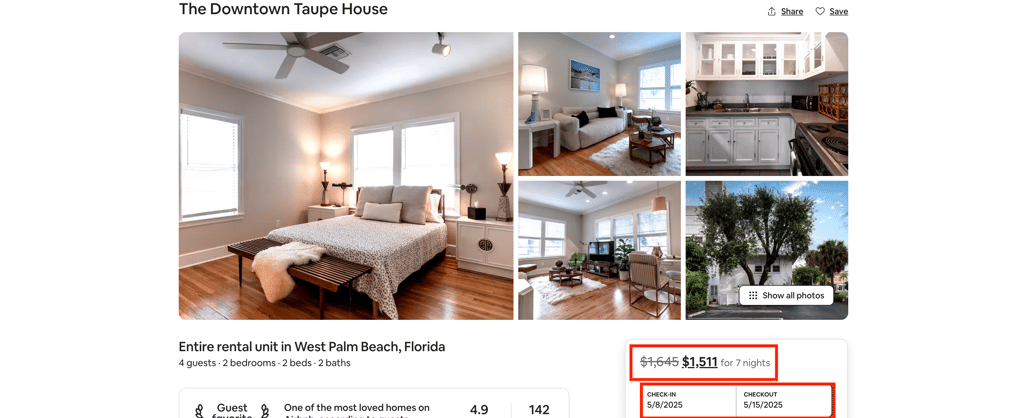Open the main bedroom photo
The width and height of the screenshot is (1024, 418).
click(346, 176)
